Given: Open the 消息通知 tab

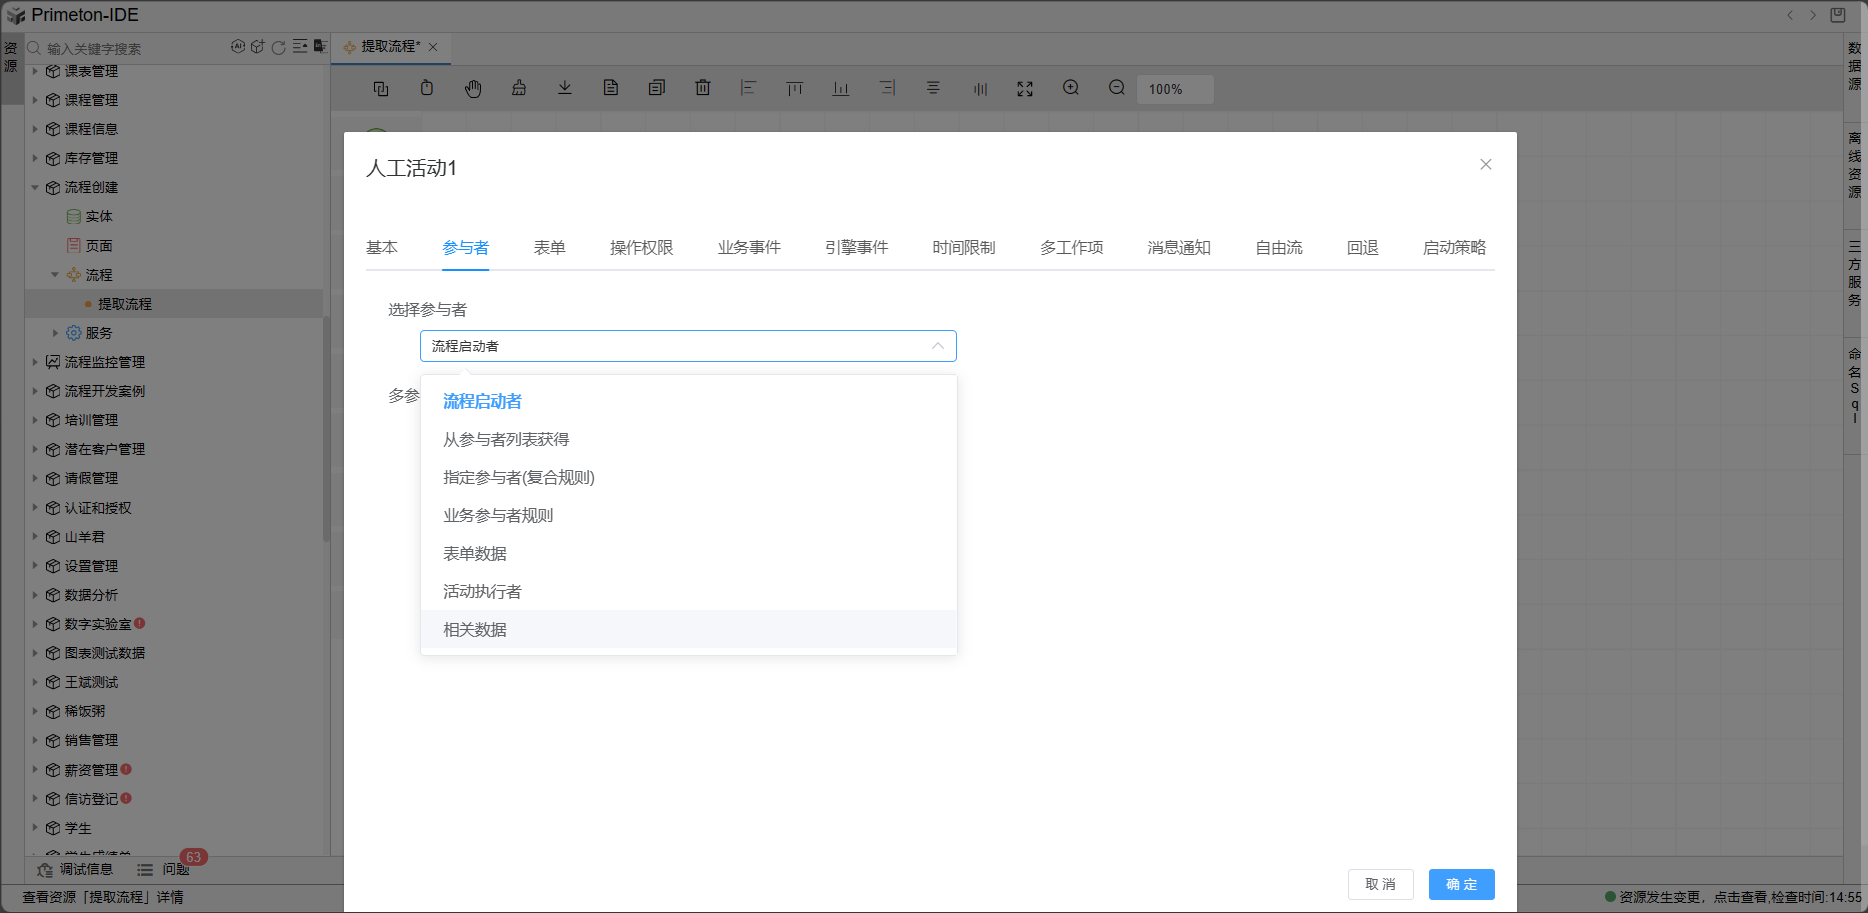Looking at the screenshot, I should point(1179,248).
